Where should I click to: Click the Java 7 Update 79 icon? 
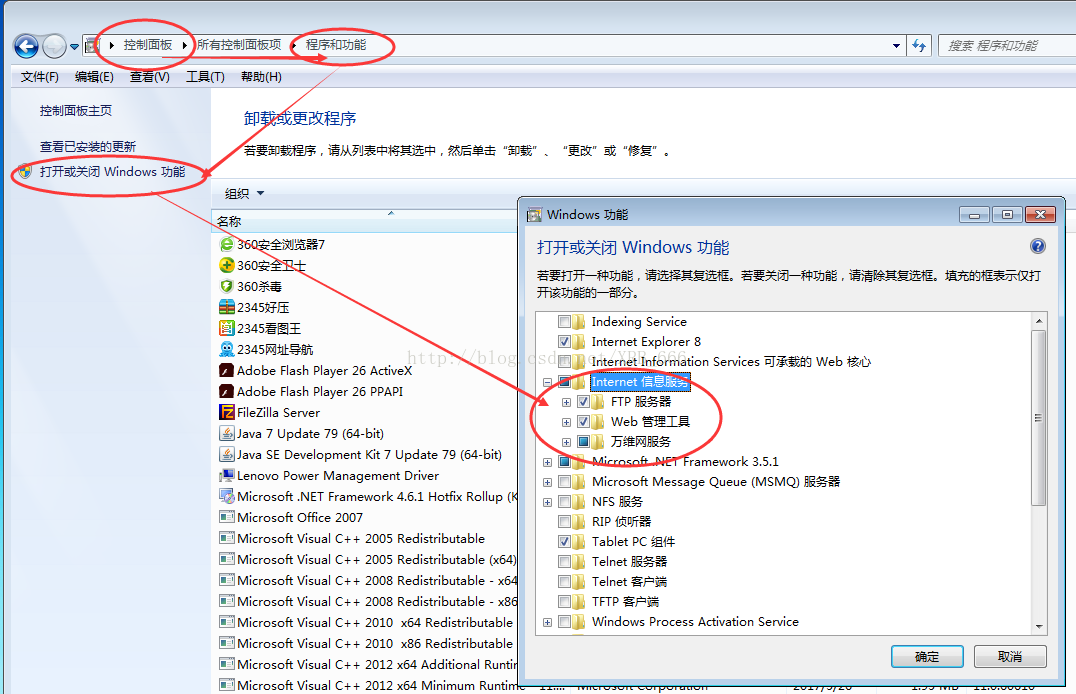[x=227, y=433]
